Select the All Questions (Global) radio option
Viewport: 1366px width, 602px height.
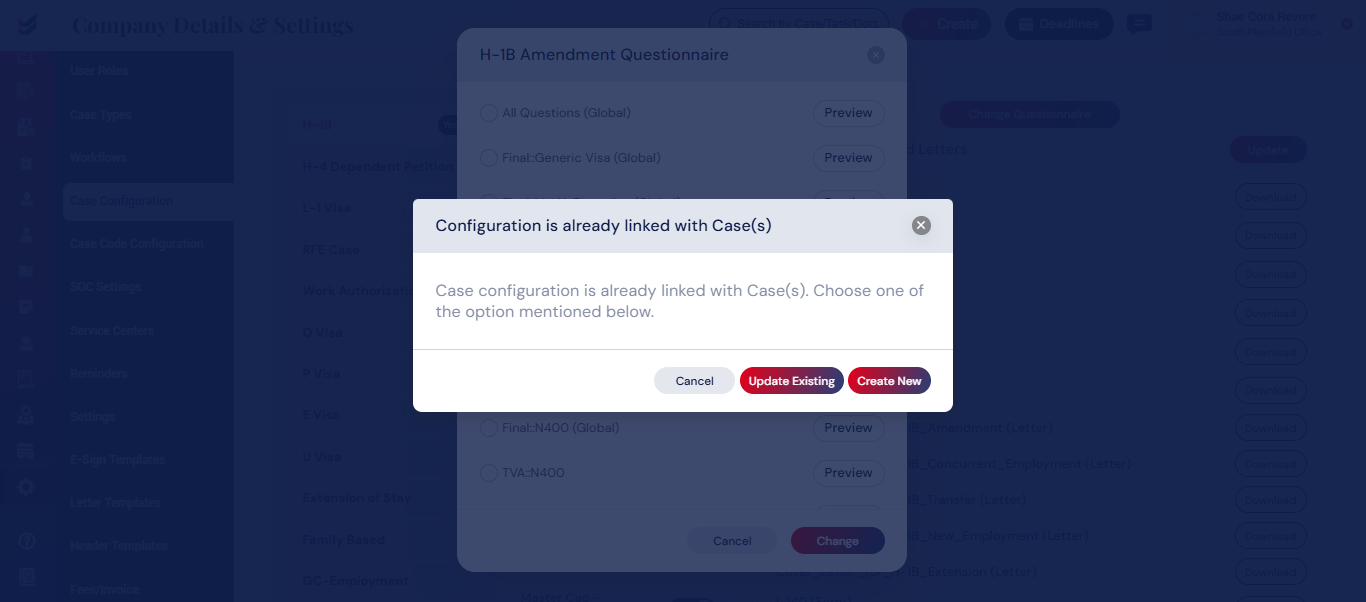point(489,113)
